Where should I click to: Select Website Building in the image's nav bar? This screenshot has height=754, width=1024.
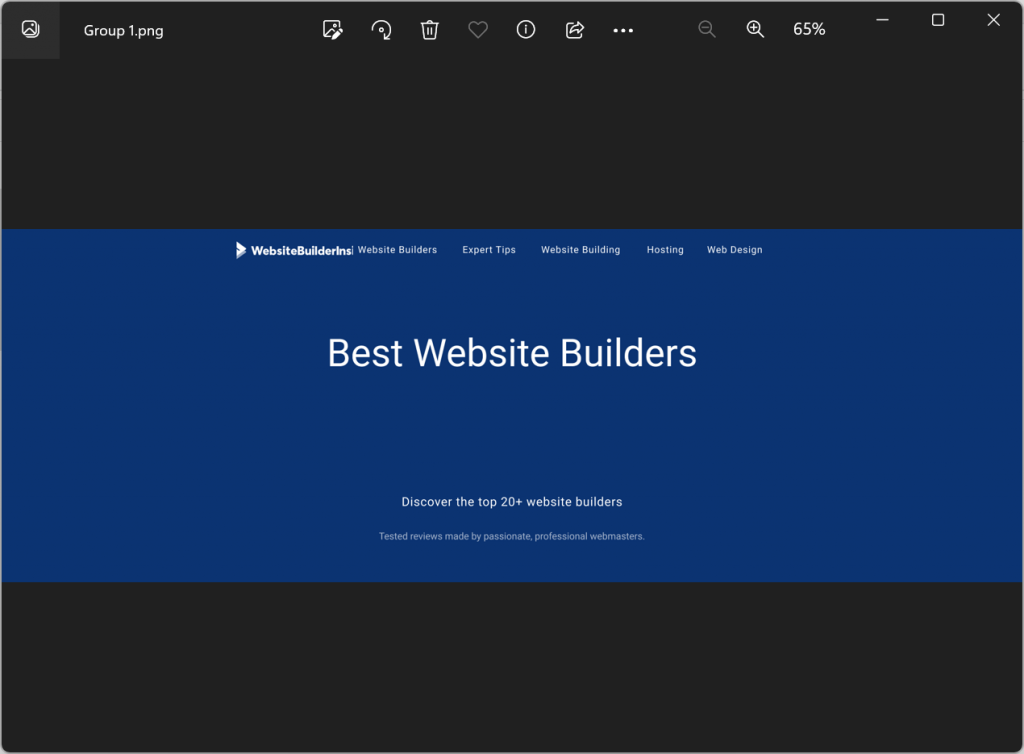[580, 250]
